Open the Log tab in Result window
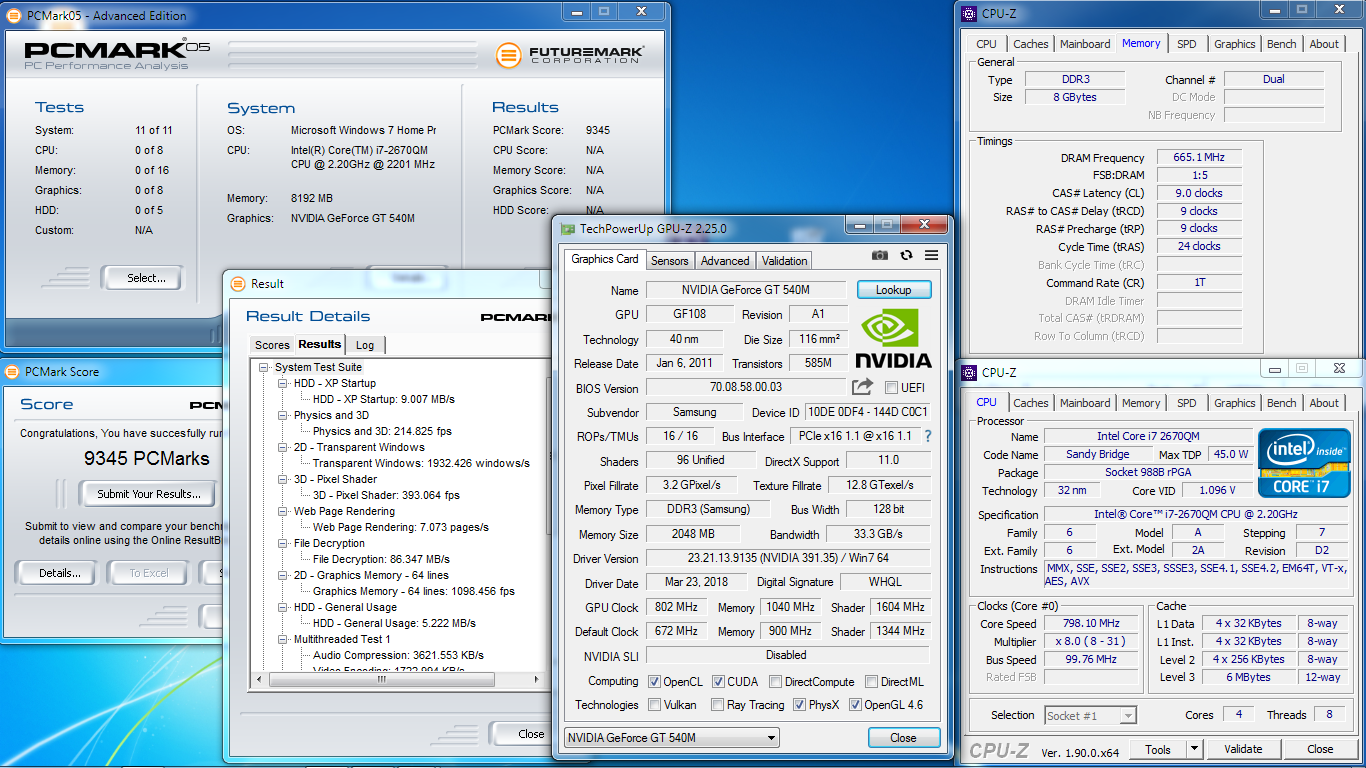Viewport: 1366px width, 768px height. point(365,345)
